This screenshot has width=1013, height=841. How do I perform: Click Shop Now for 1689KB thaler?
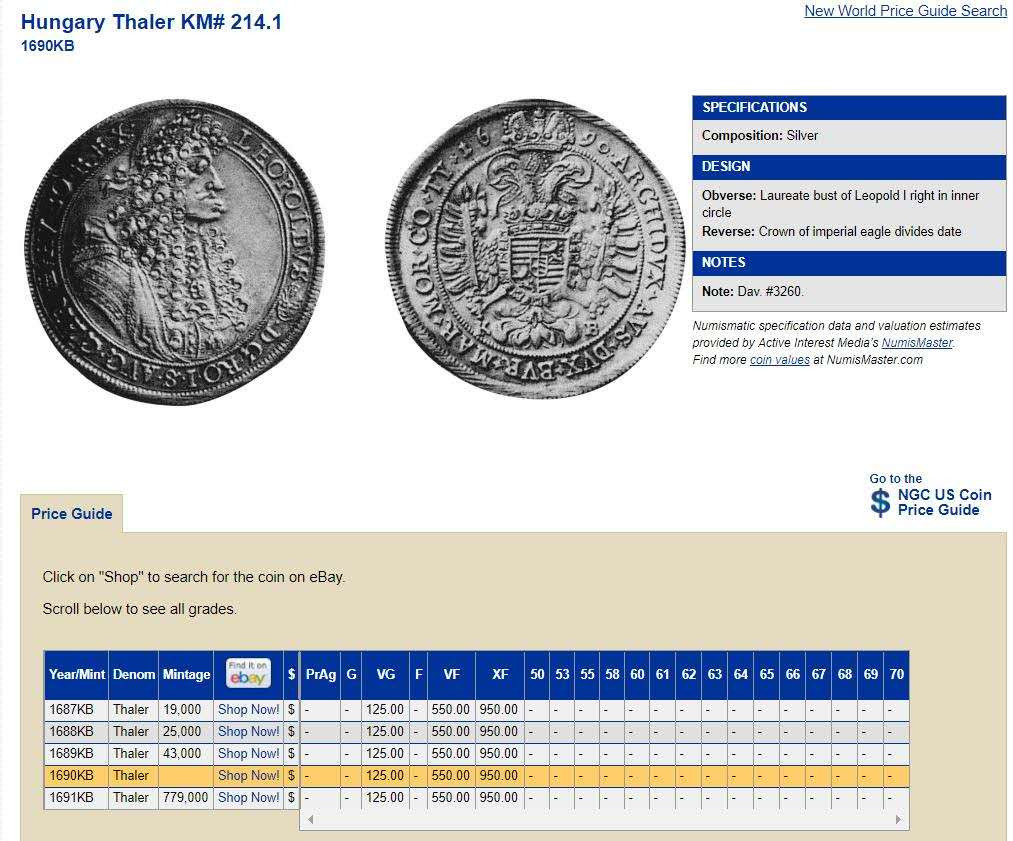248,753
